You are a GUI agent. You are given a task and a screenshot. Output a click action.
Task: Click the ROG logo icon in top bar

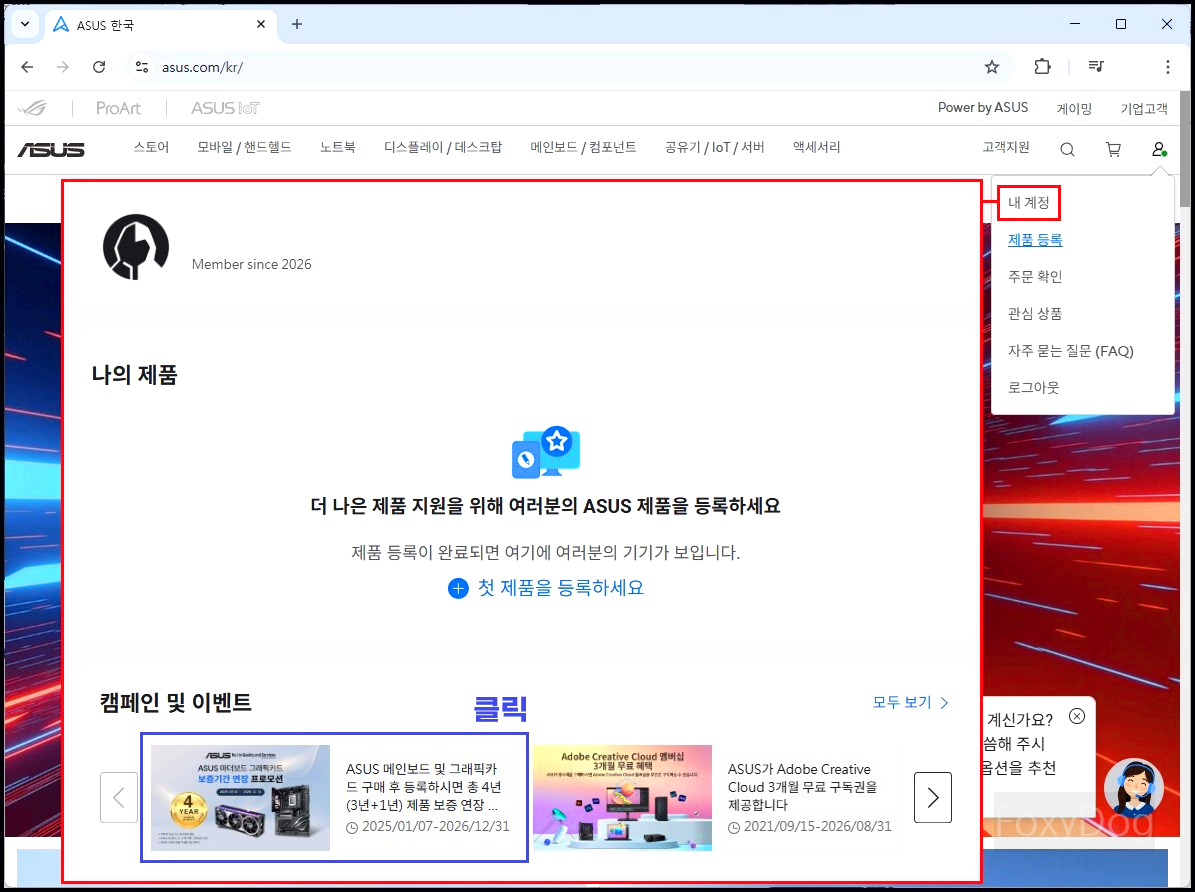pyautogui.click(x=33, y=108)
